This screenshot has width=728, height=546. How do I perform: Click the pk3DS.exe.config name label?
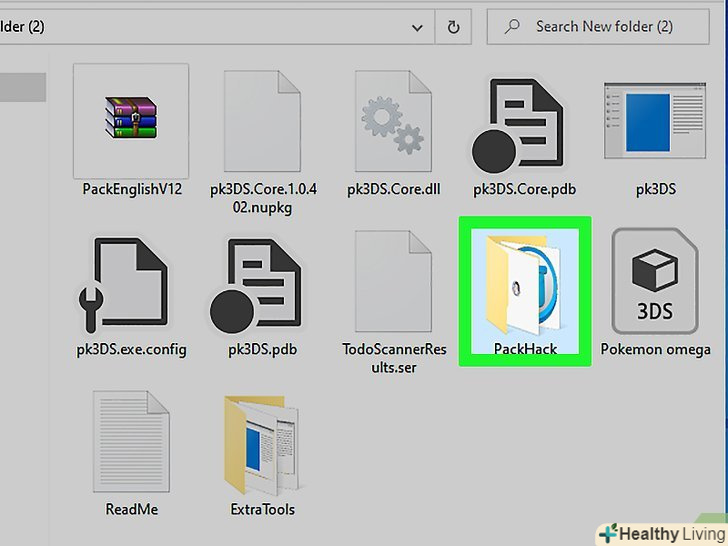[x=131, y=350]
